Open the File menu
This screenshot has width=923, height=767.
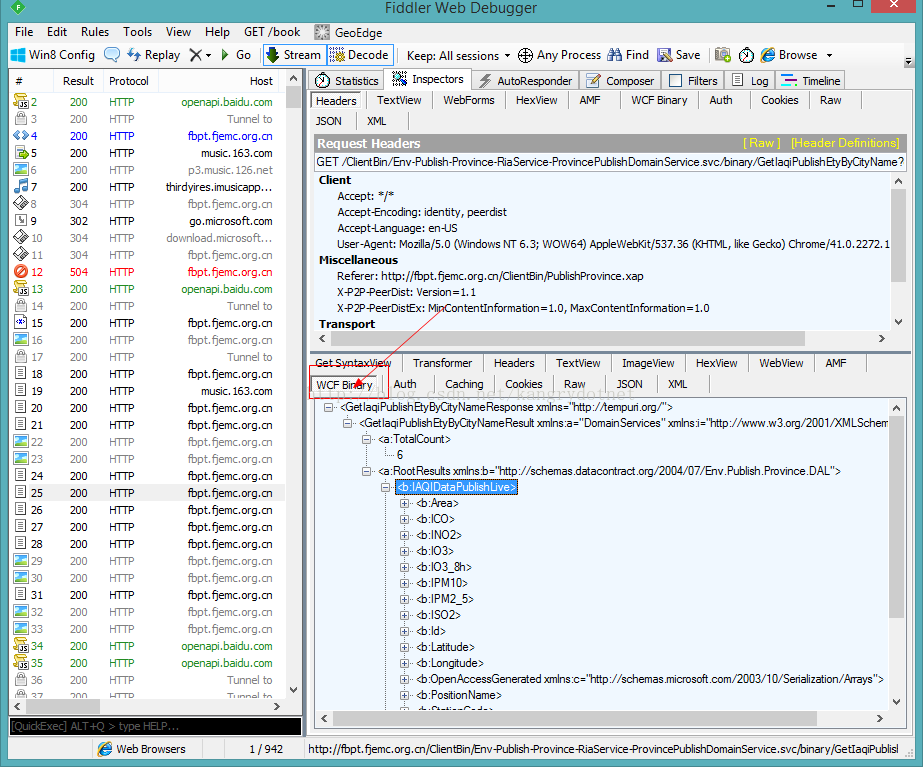[24, 32]
